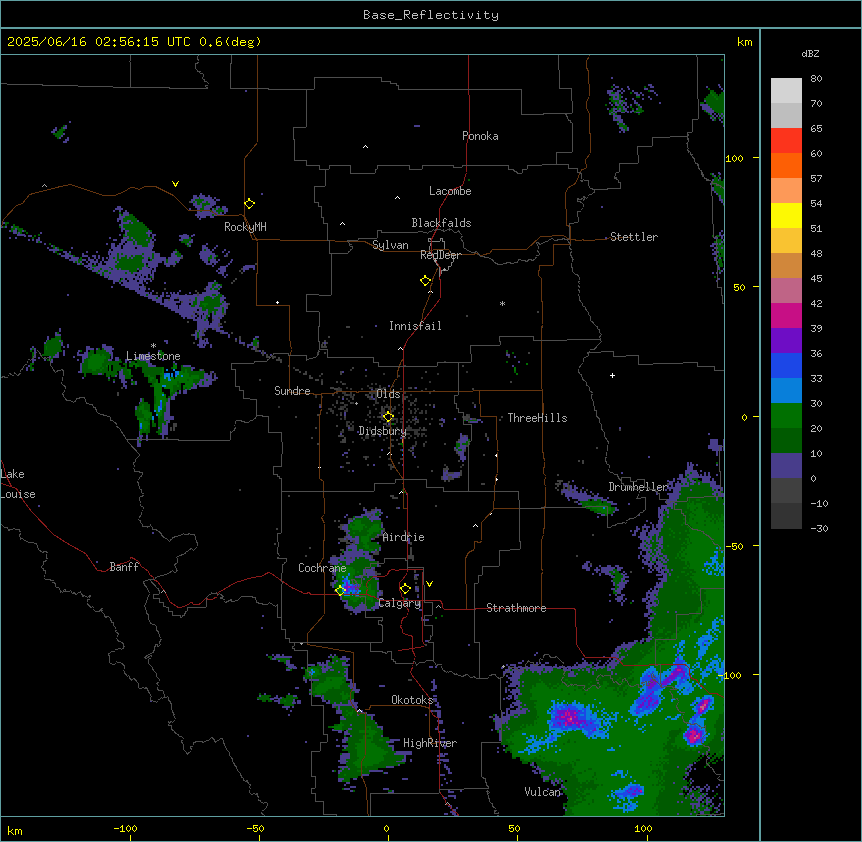Screen dimensions: 862x842
Task: Click the yellow station marker near Olds
Action: (x=388, y=417)
